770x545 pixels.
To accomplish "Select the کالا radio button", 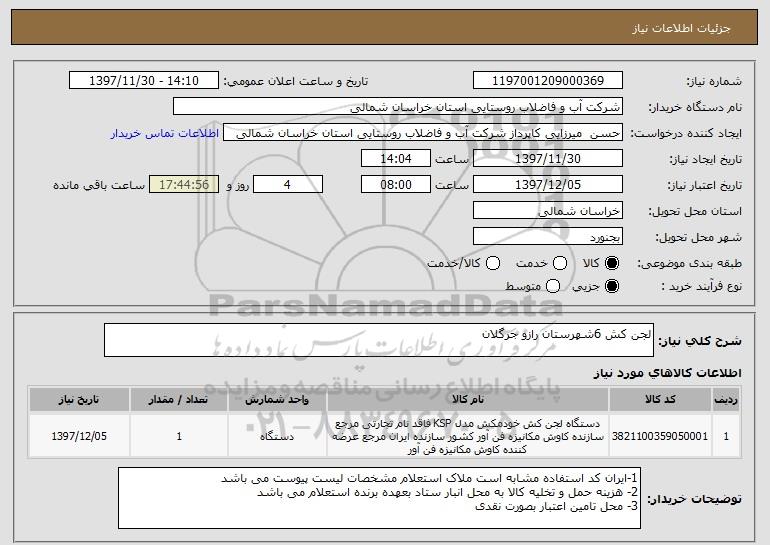I will (612, 263).
